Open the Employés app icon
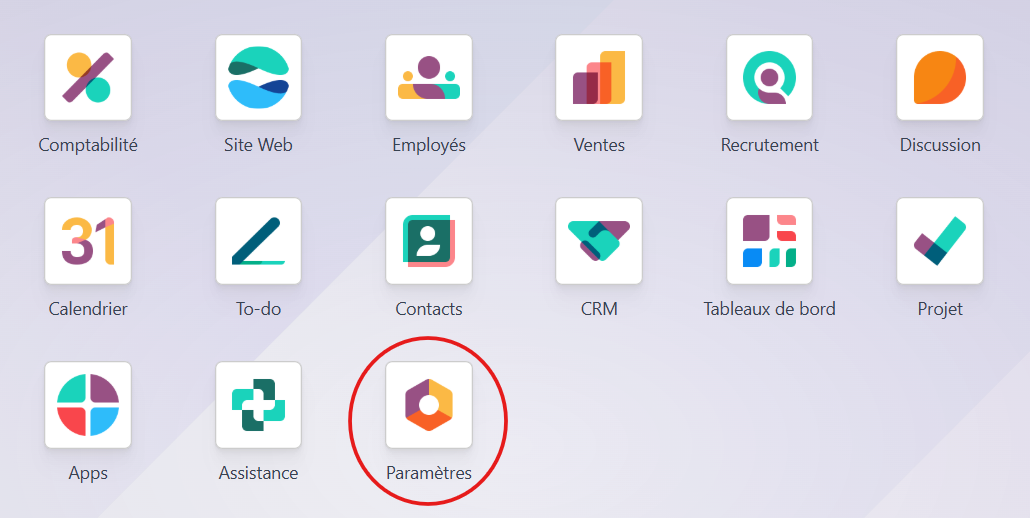1030x518 pixels. point(429,77)
